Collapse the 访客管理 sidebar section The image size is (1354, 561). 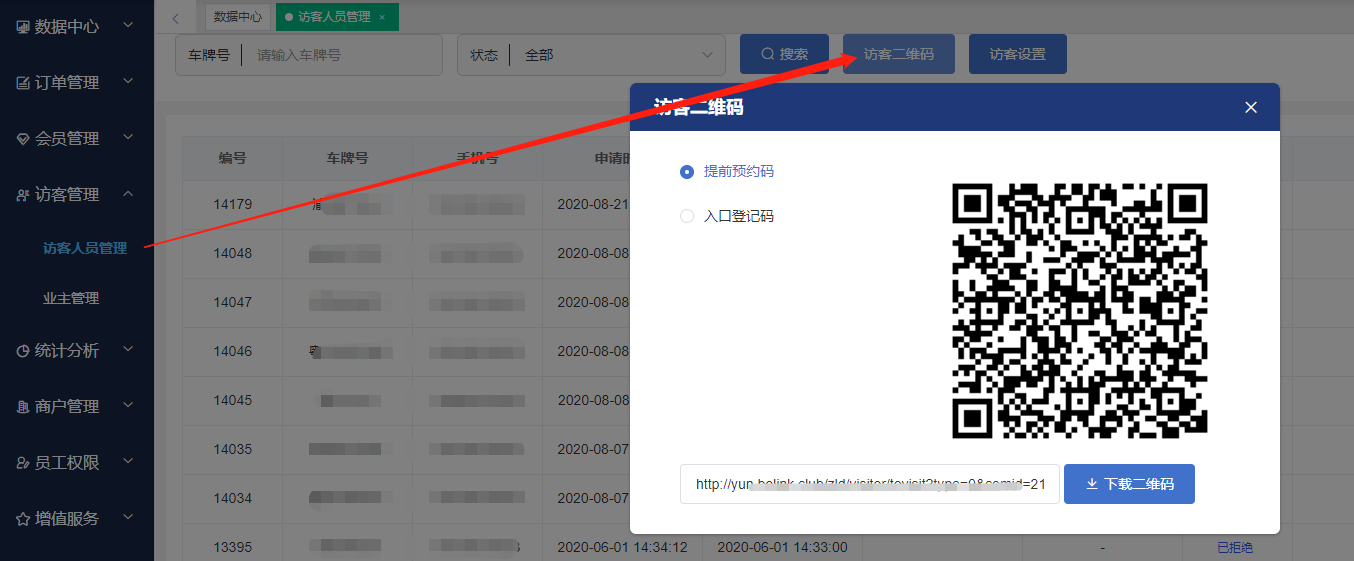pyautogui.click(x=128, y=194)
